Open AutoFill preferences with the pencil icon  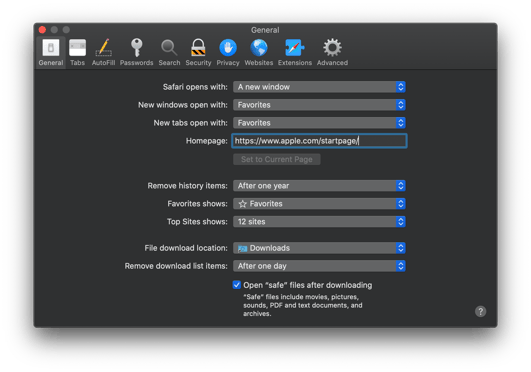coord(103,53)
